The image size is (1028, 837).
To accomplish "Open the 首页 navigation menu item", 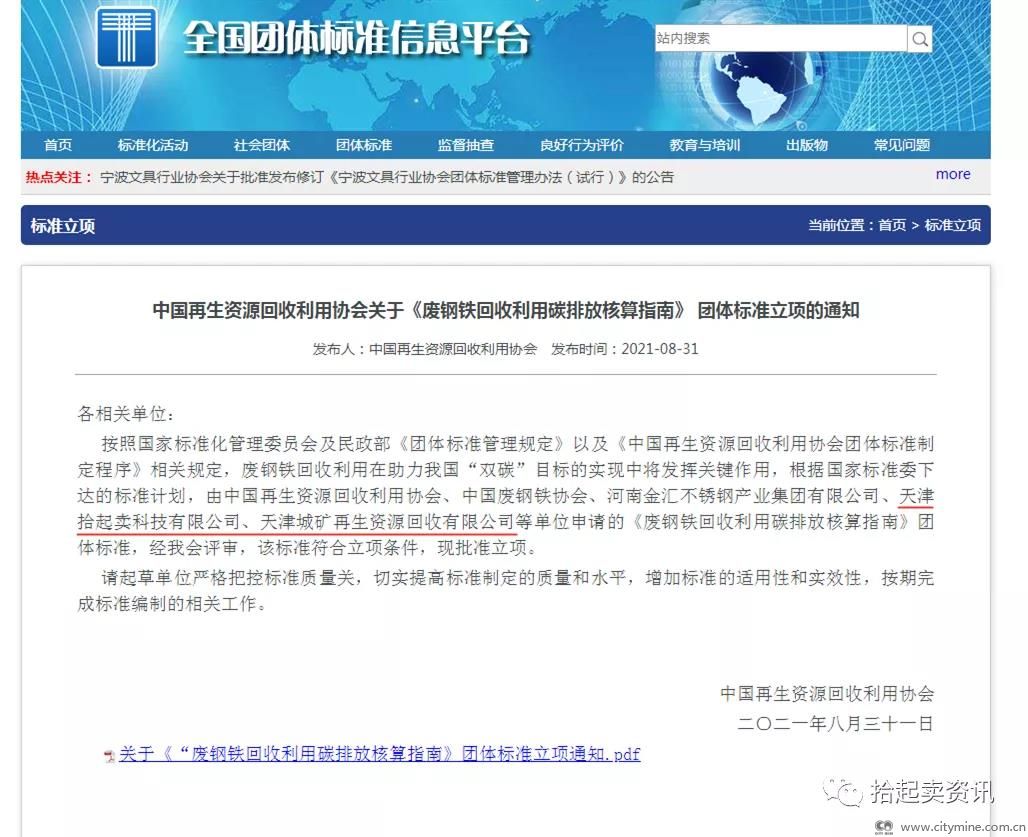I will [x=58, y=145].
